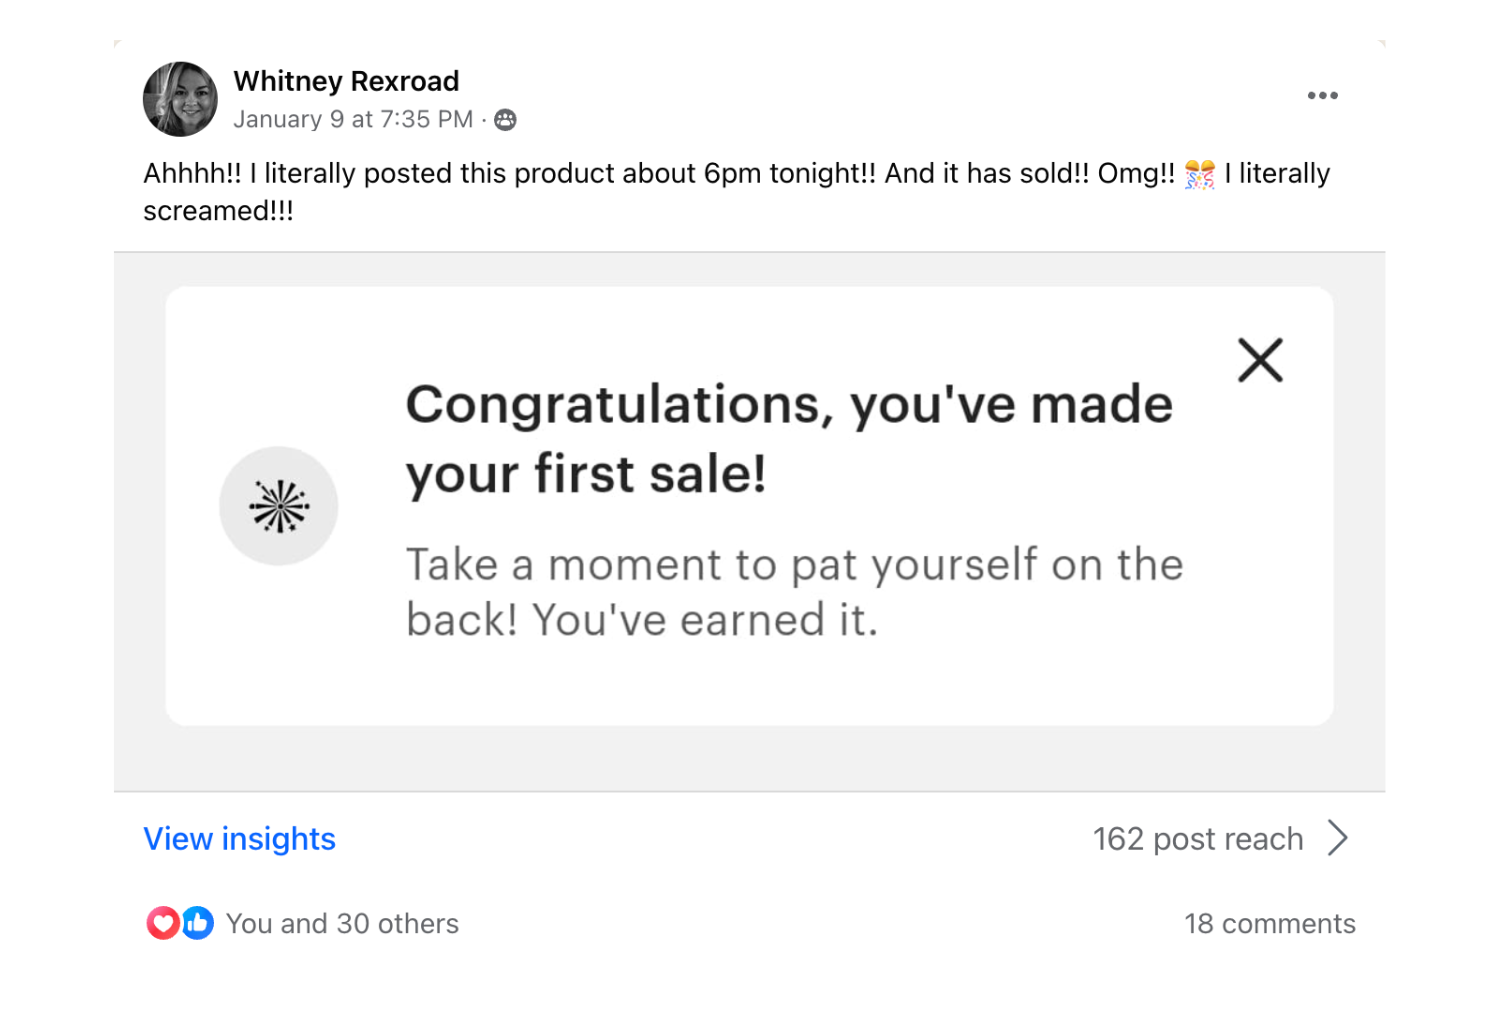Open the 18 comments link
The width and height of the screenshot is (1500, 1011).
1269,924
